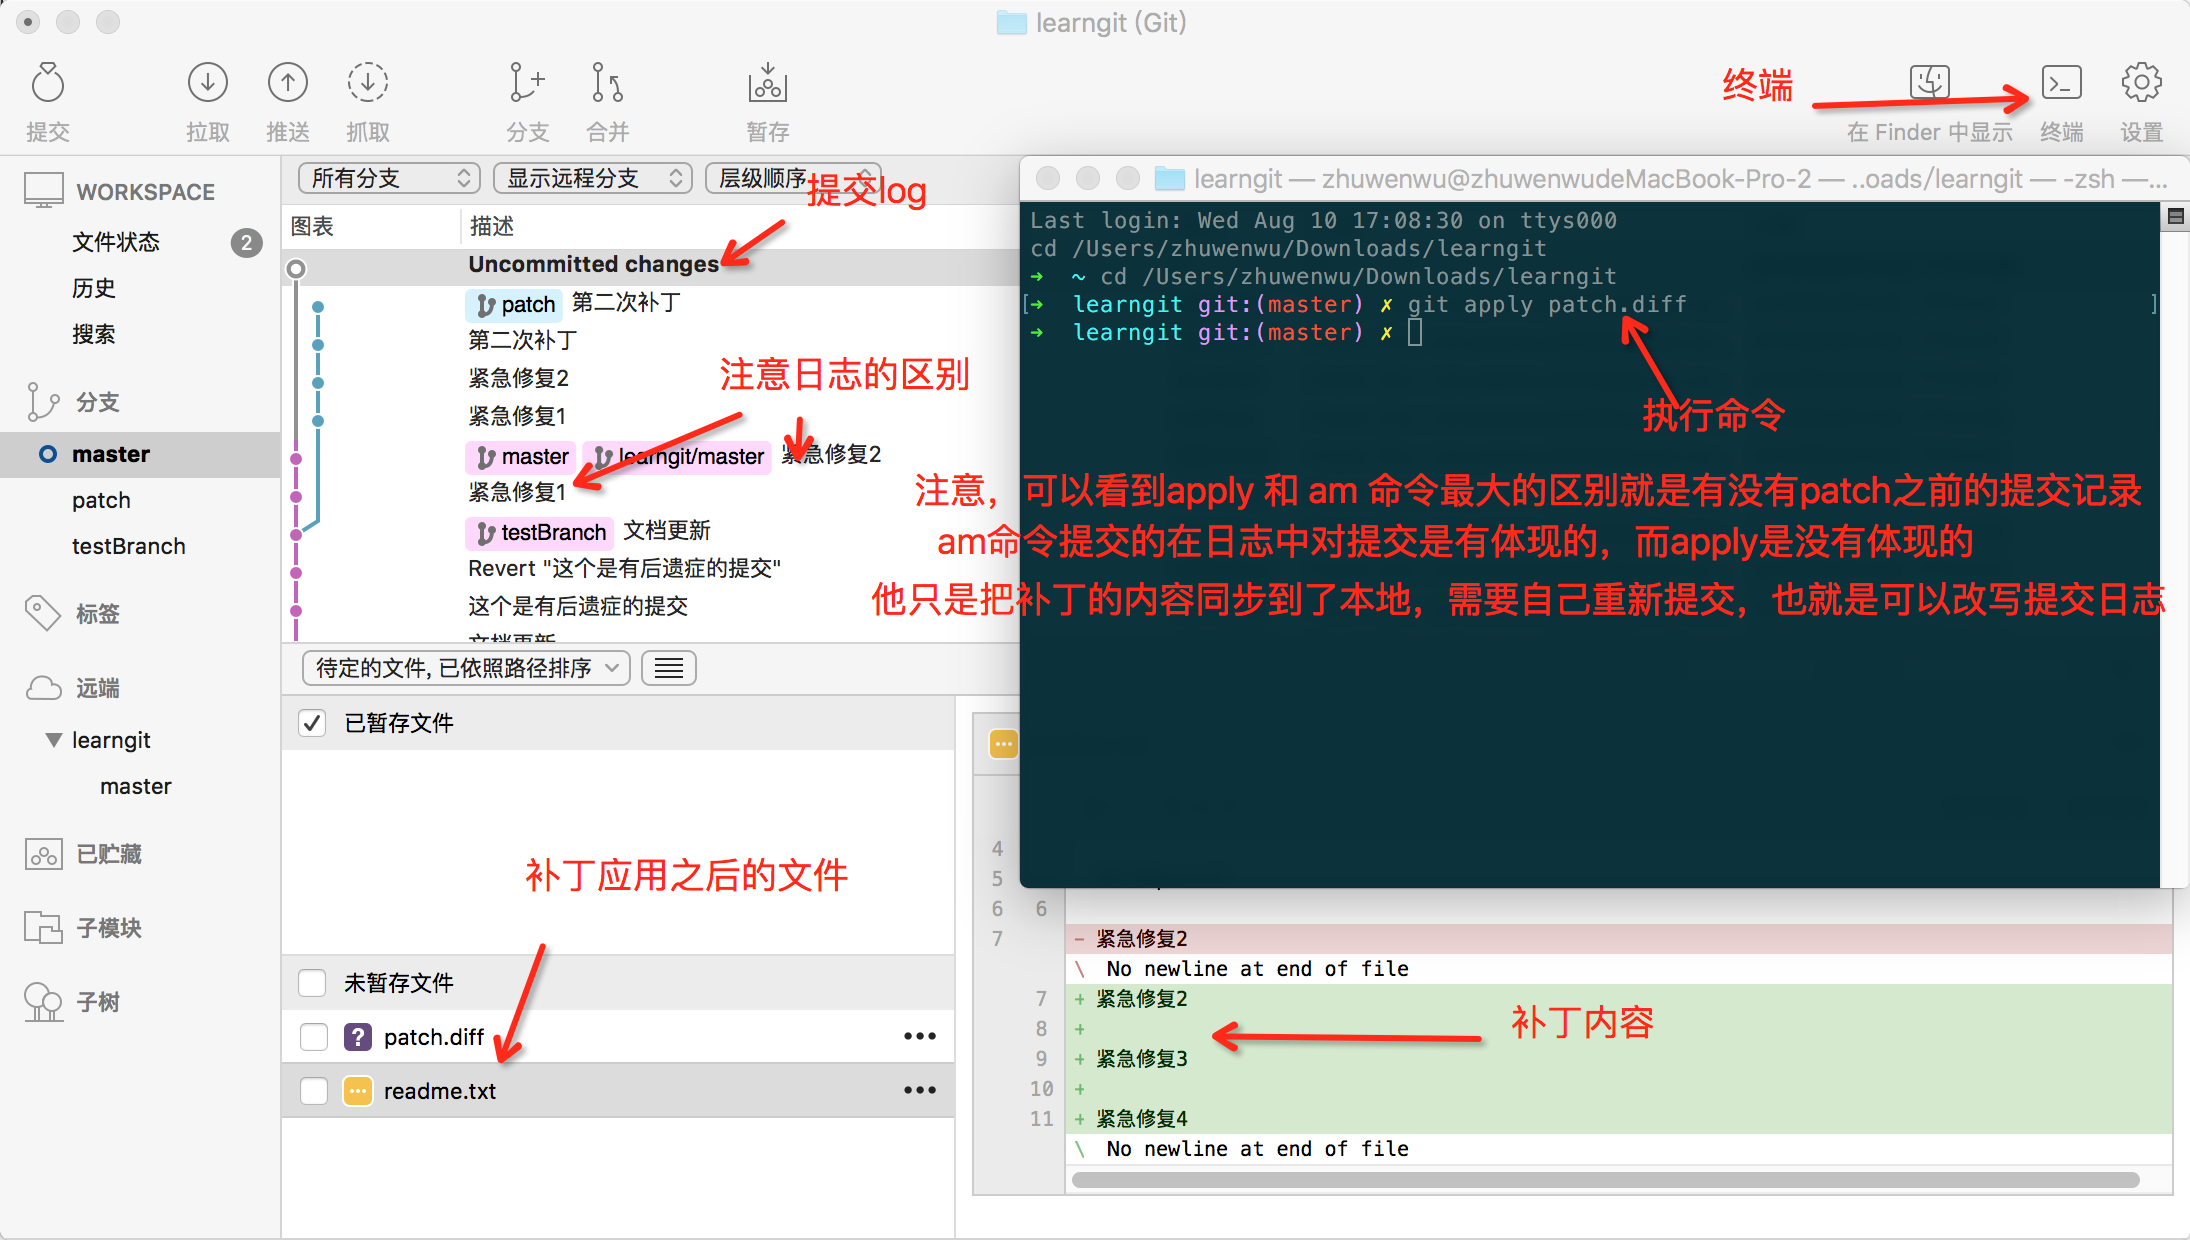Open the 设置 (Settings) gear icon
Image resolution: width=2190 pixels, height=1240 pixels.
point(2141,84)
